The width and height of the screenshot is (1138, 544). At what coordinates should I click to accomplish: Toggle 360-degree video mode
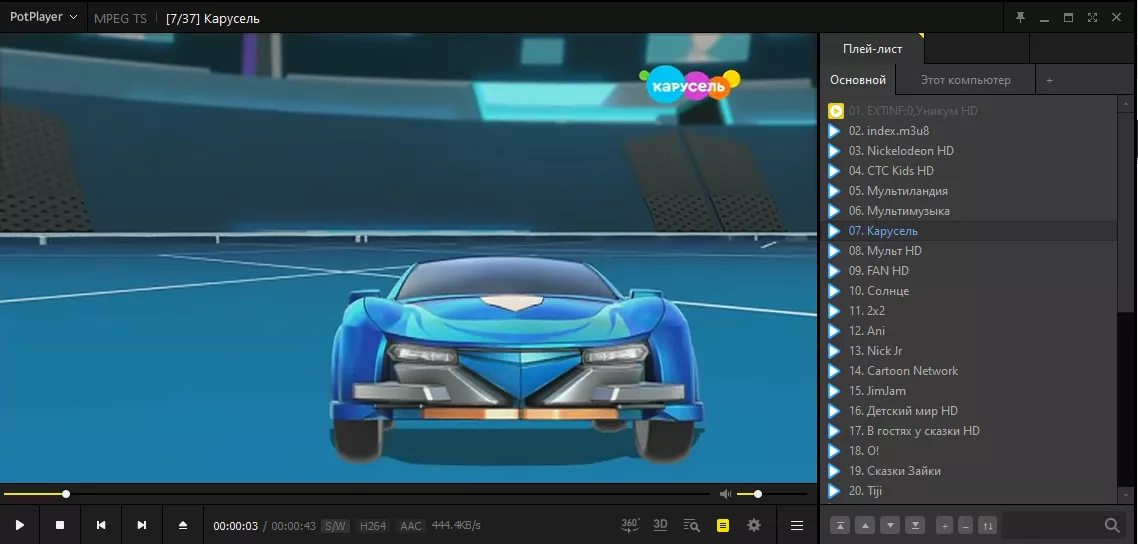[630, 524]
